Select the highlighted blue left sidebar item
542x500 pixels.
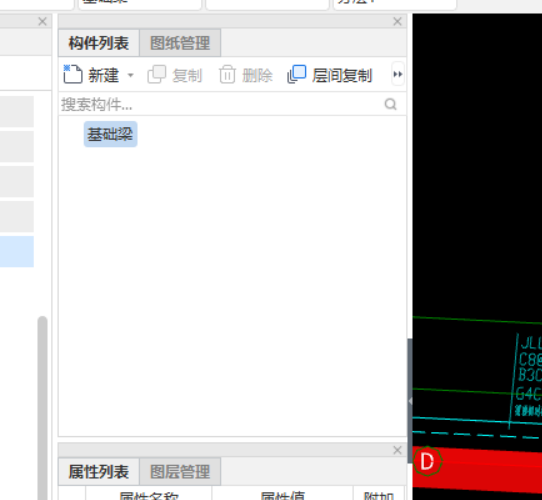[17, 251]
